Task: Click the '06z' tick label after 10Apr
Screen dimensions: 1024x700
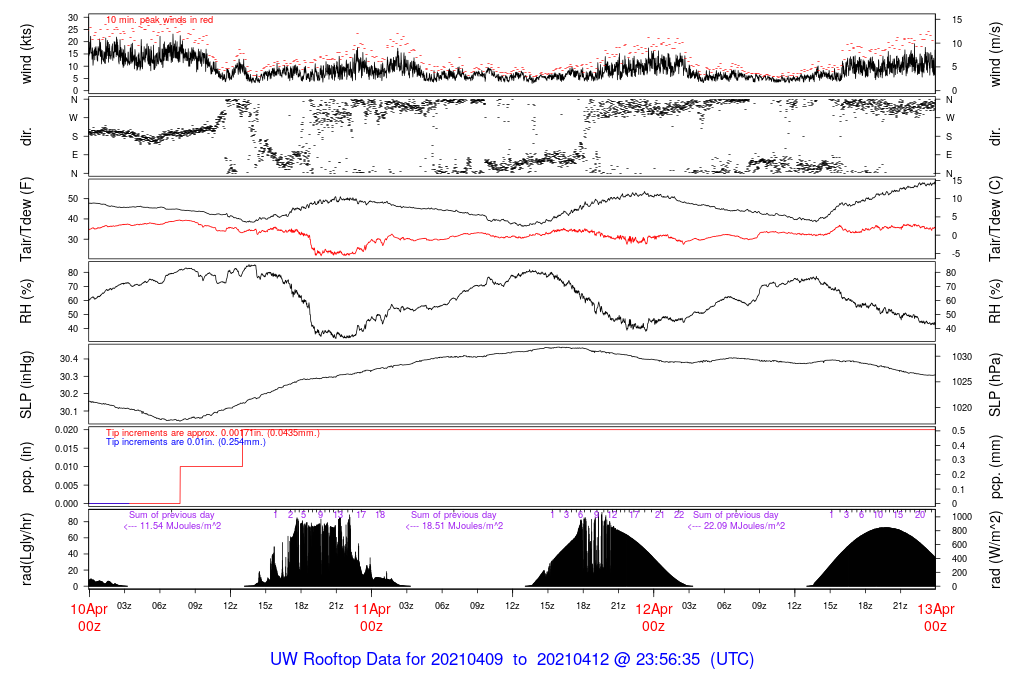Action: 159,606
